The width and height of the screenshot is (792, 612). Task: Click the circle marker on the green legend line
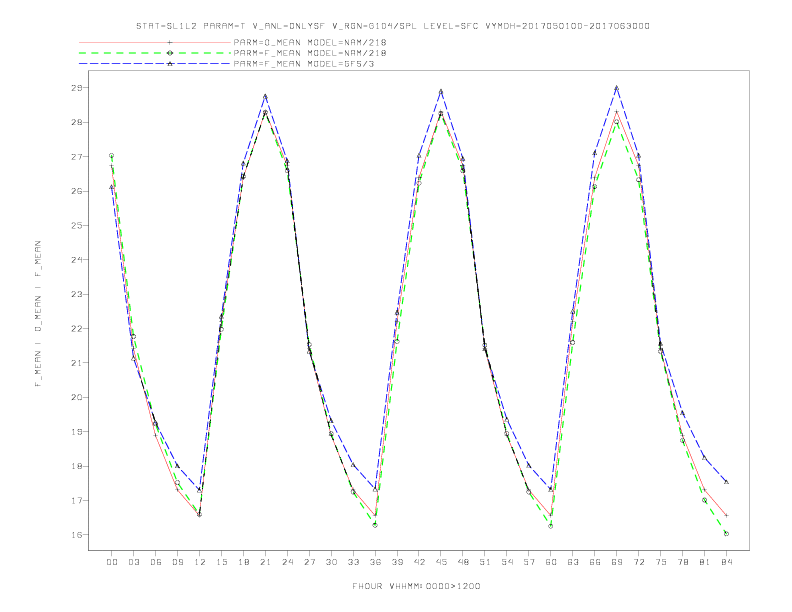(x=170, y=53)
